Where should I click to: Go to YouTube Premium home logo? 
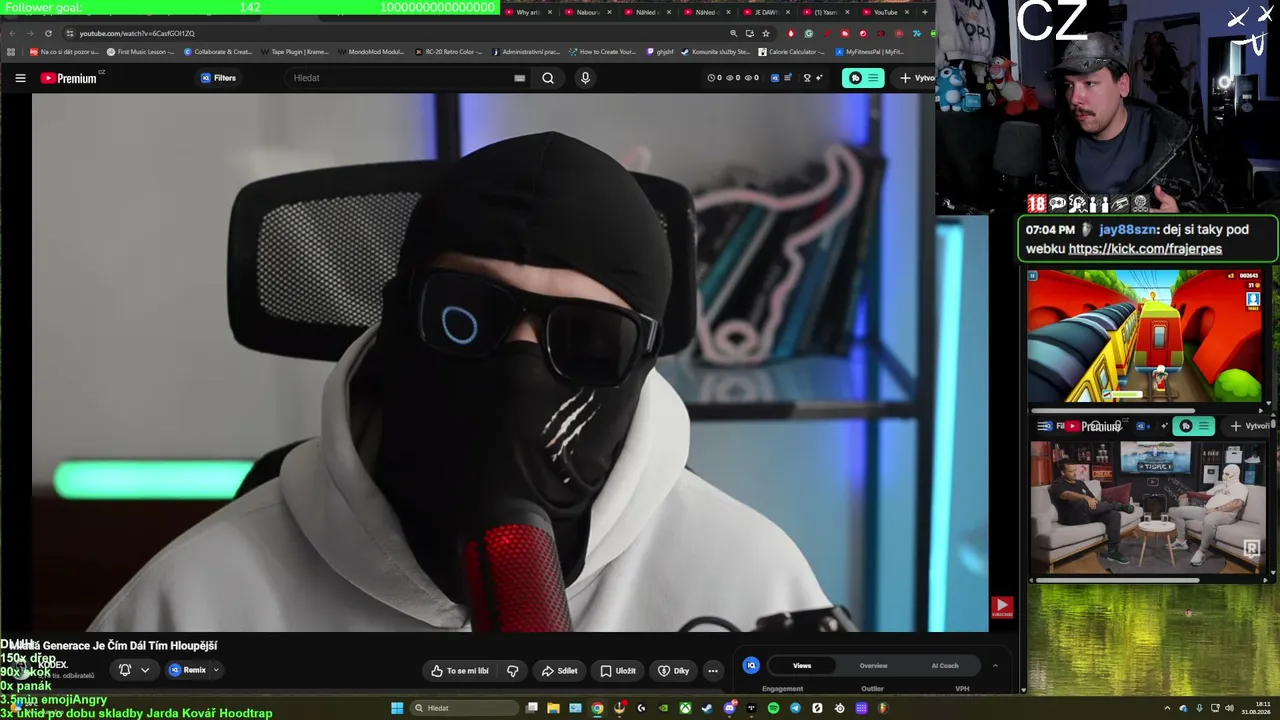coord(69,78)
